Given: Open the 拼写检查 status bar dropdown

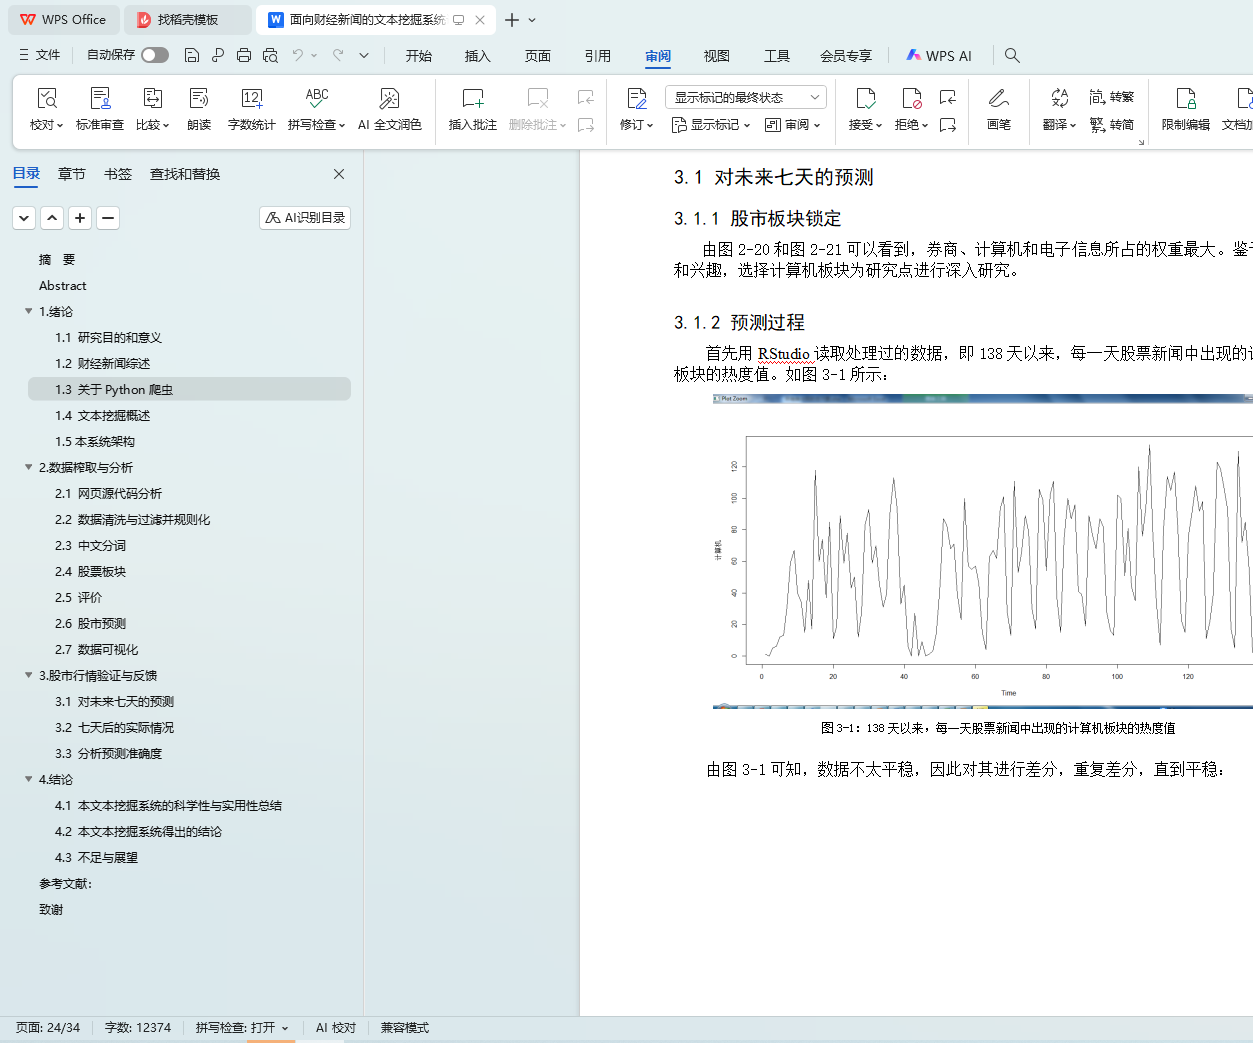Looking at the screenshot, I should 242,1028.
